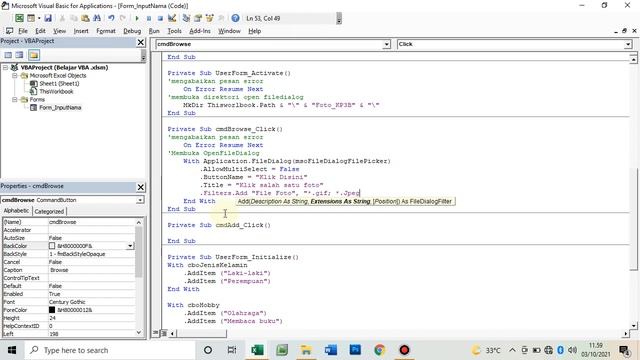Click the View Microsoft Excel toolbar icon
Viewport: 640px width, 360px height.
pos(19,18)
